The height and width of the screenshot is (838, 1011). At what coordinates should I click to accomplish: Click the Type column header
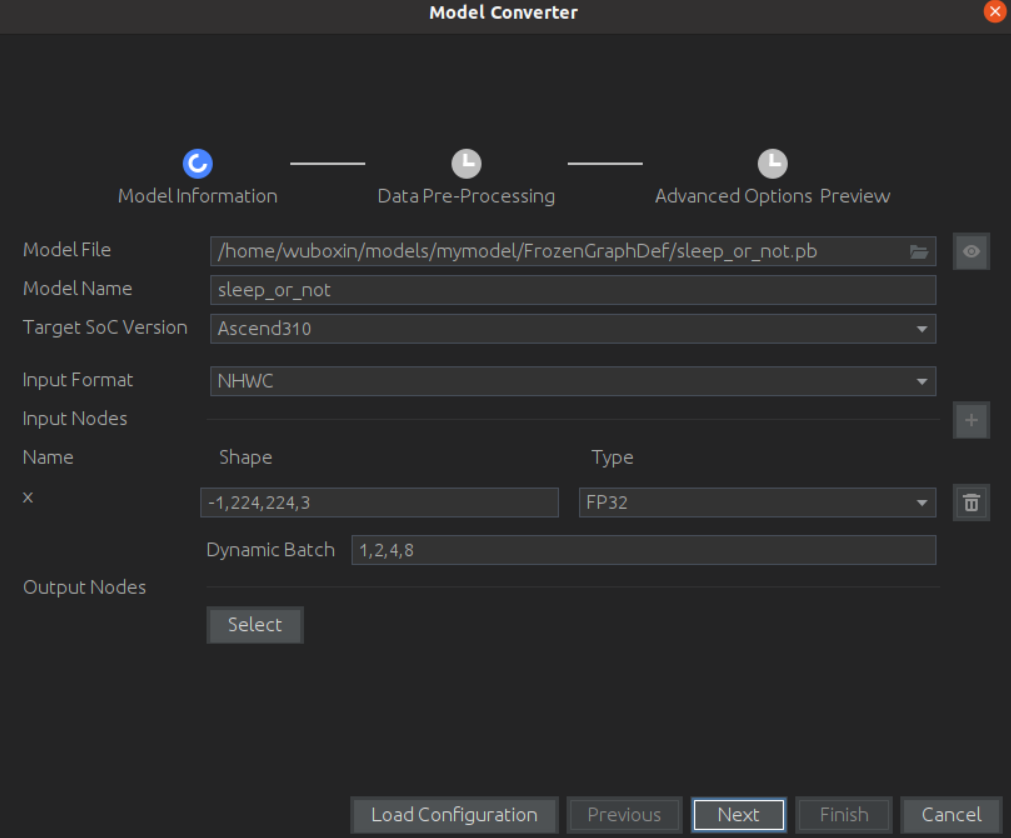[613, 457]
